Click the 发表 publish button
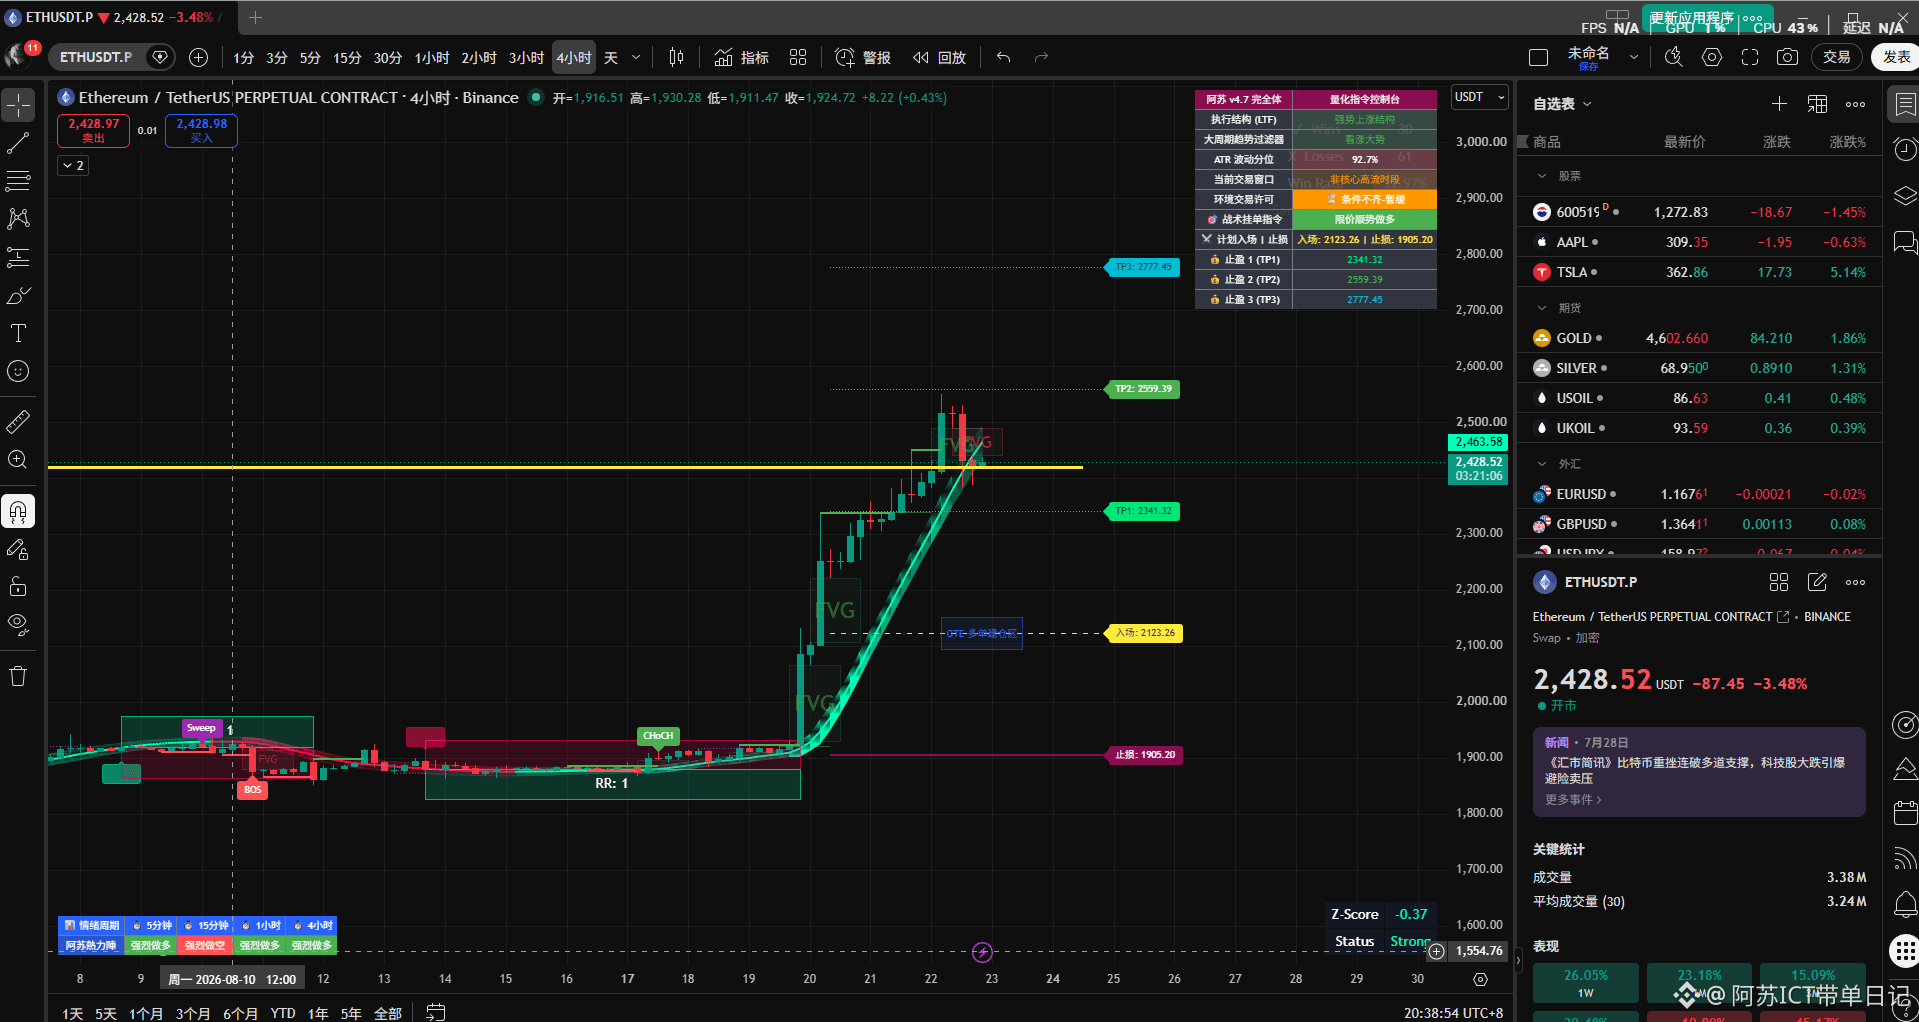The height and width of the screenshot is (1022, 1919). click(1896, 57)
